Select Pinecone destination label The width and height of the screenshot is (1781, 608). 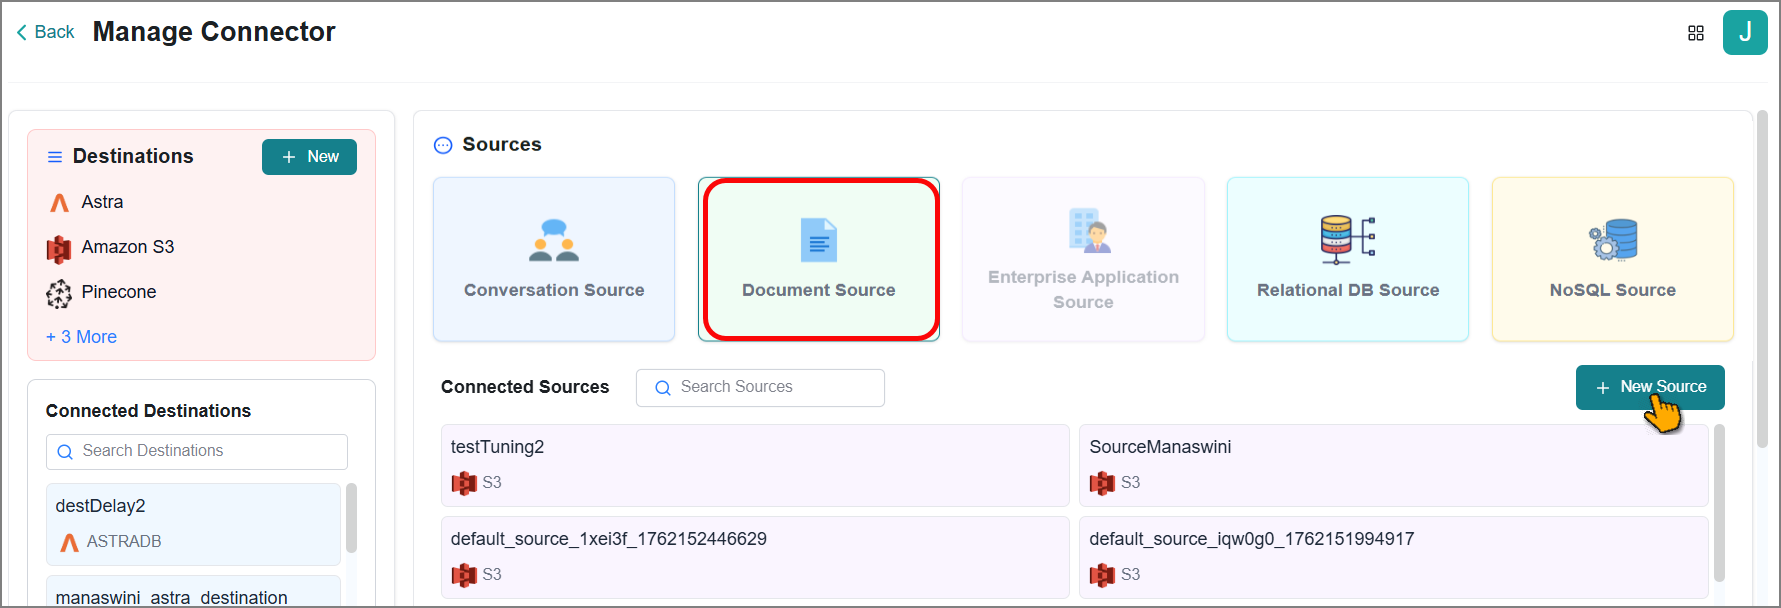119,292
